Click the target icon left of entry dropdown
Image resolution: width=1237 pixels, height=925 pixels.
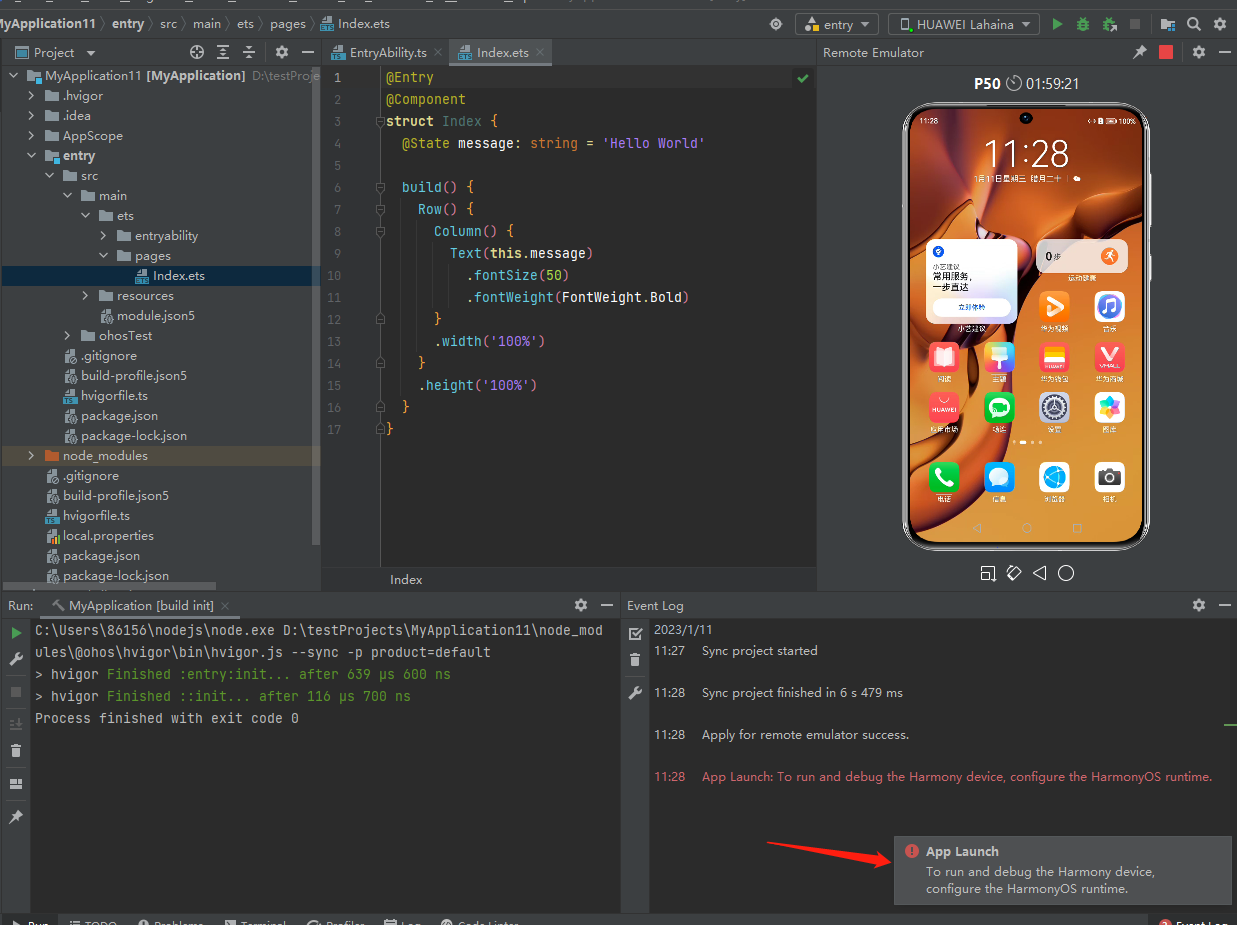click(776, 24)
